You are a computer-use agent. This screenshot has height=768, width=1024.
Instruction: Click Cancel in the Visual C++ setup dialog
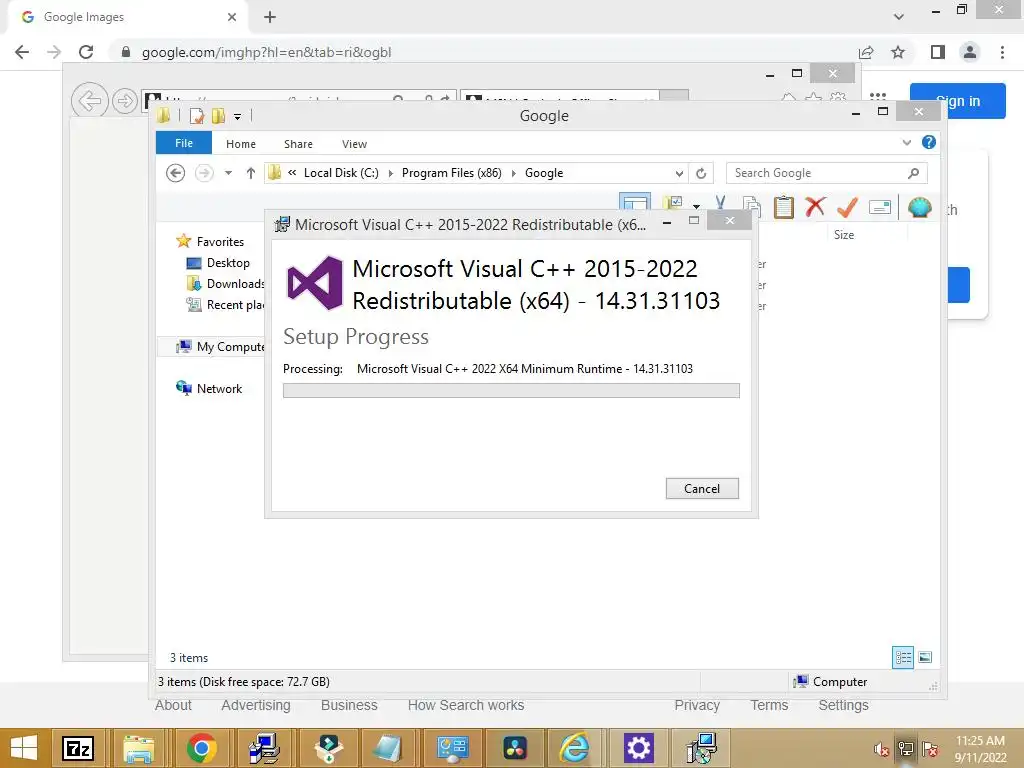702,488
